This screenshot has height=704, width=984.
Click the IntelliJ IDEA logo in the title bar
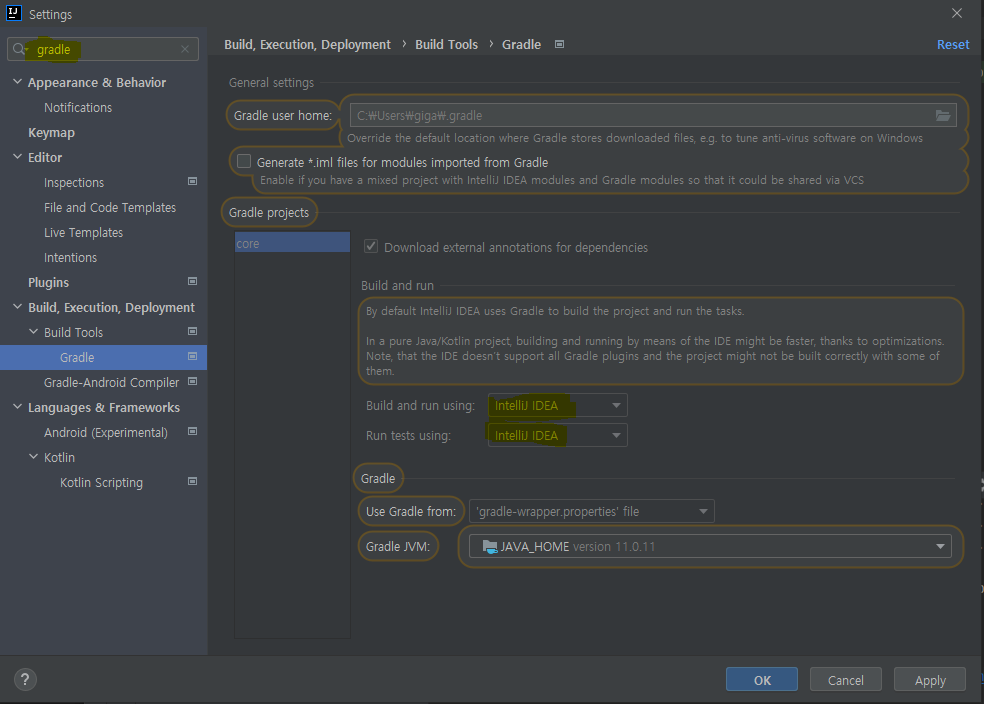pyautogui.click(x=13, y=13)
